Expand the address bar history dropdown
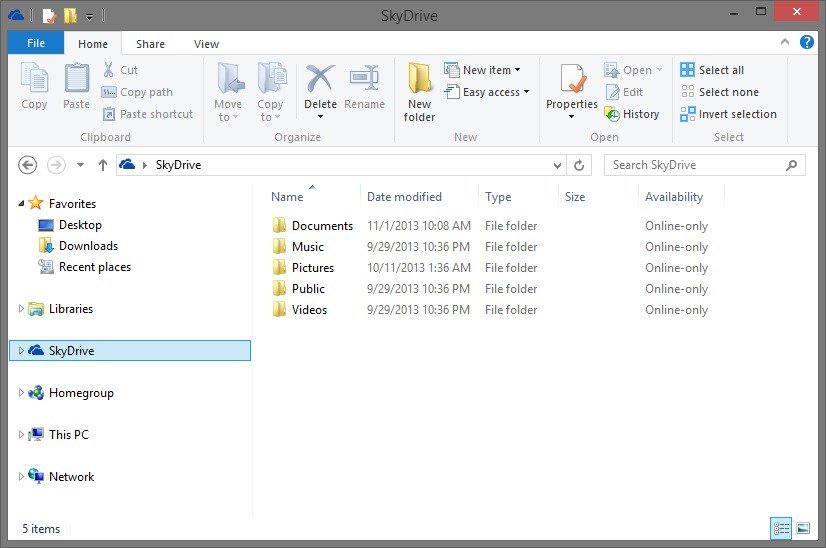The height and width of the screenshot is (548, 826). (557, 165)
